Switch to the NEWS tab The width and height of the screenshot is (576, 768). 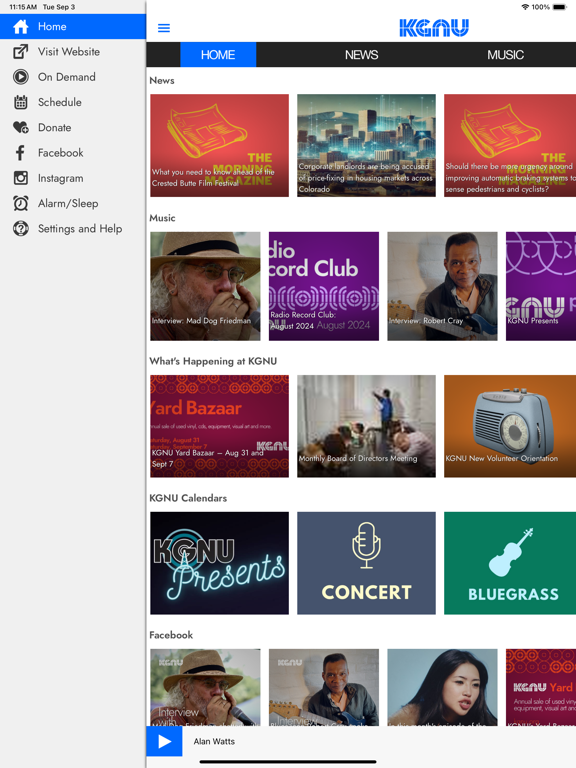361,54
